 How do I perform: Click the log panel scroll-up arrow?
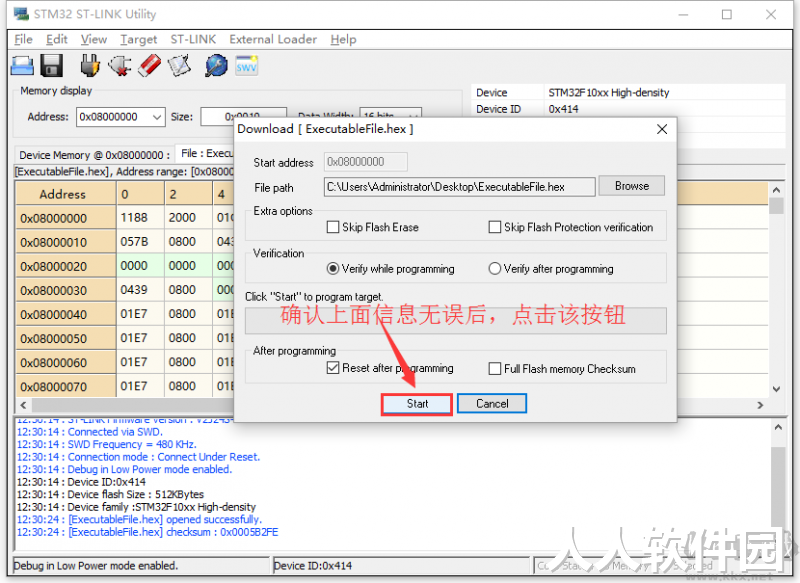(778, 427)
